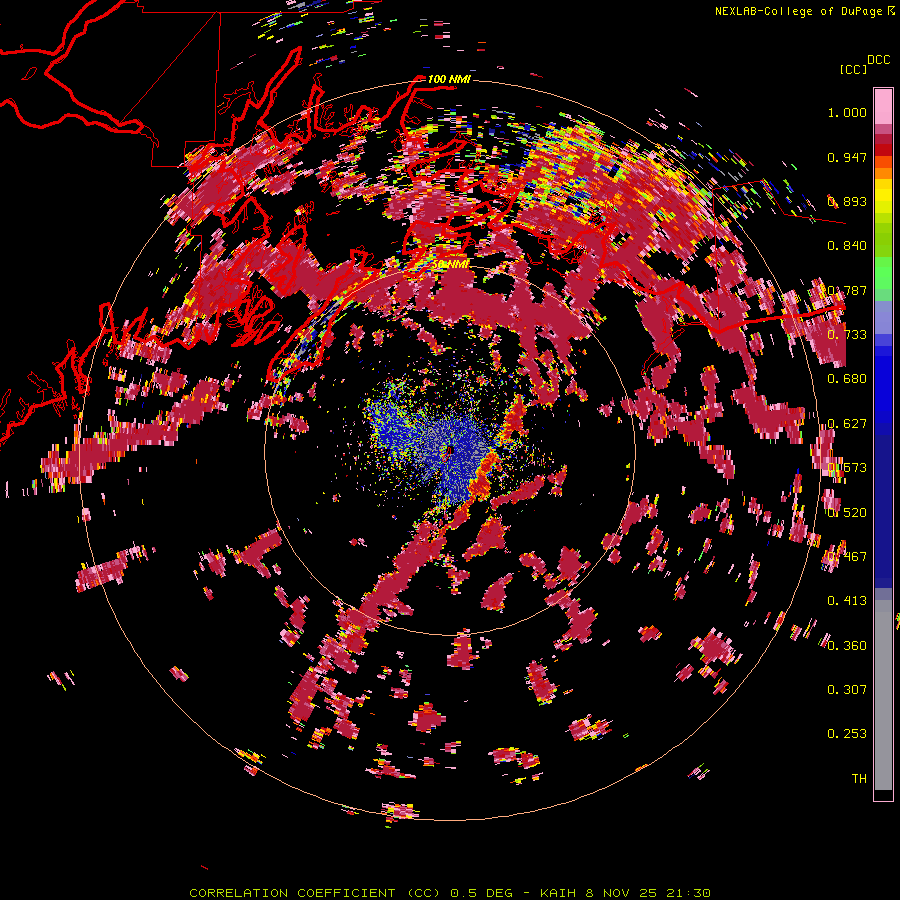Image resolution: width=900 pixels, height=900 pixels.
Task: Pick the yellow color bar segment
Action: click(883, 197)
